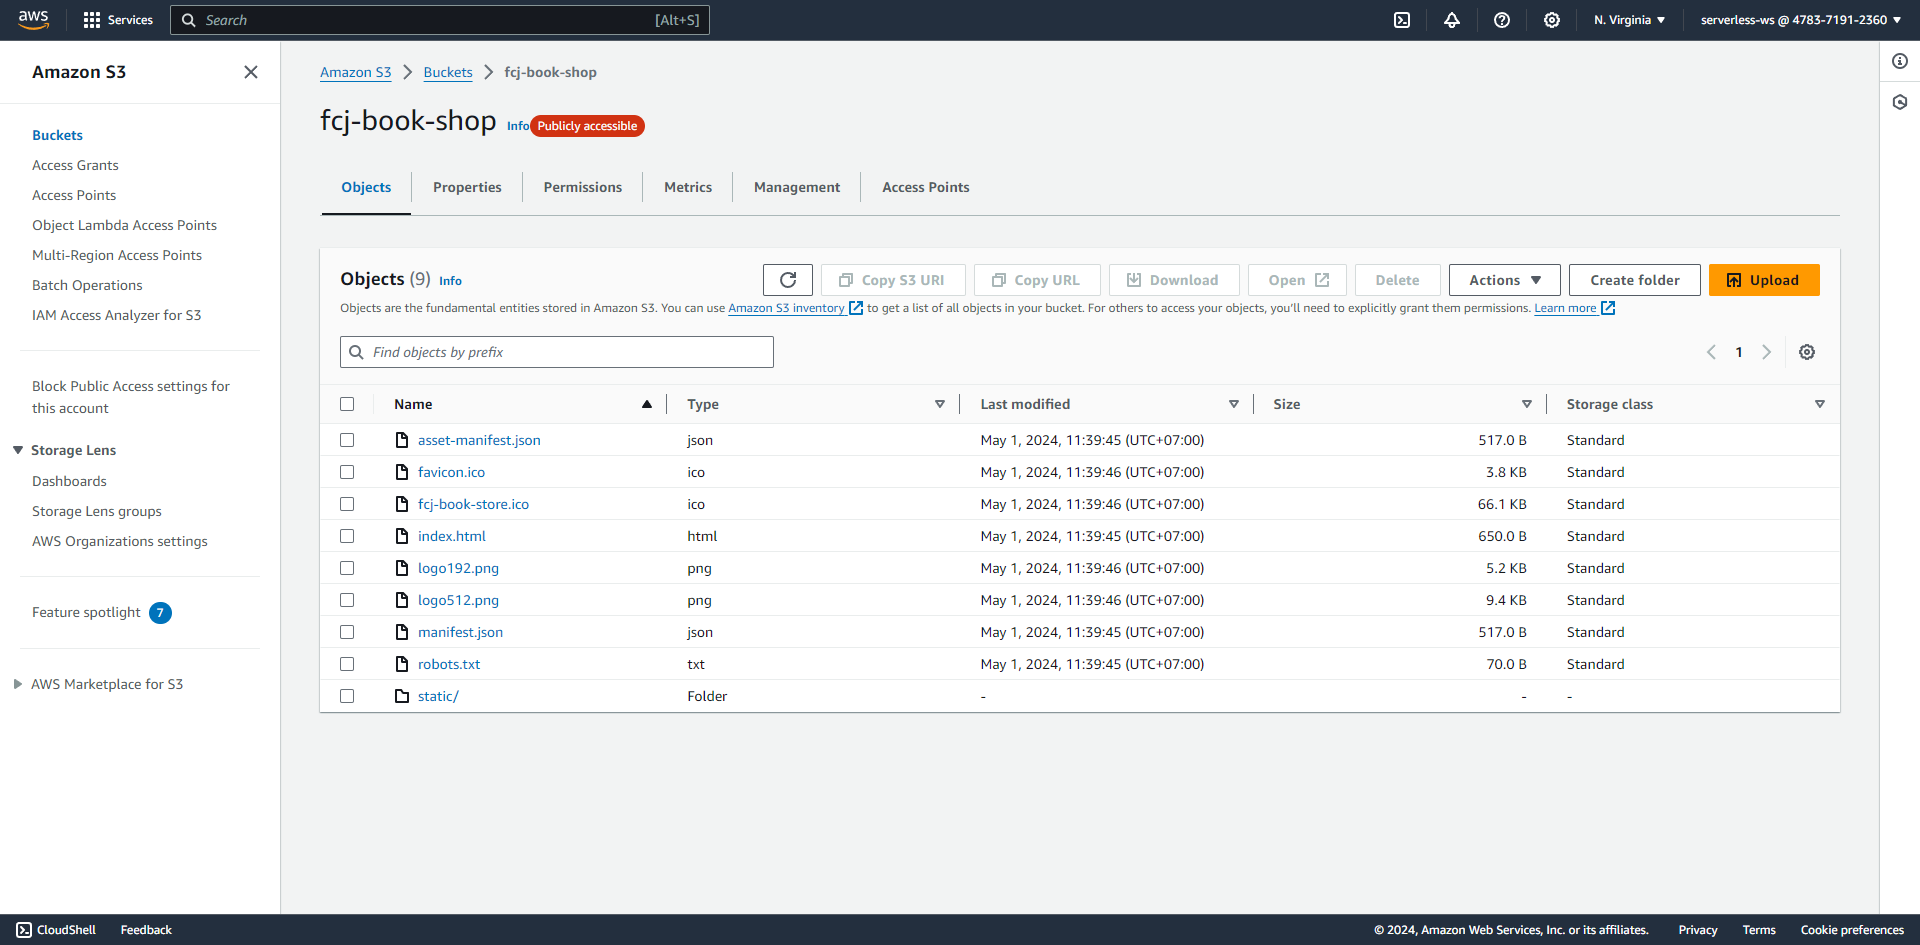The image size is (1920, 945).
Task: Sort by Name column arrow
Action: (647, 404)
